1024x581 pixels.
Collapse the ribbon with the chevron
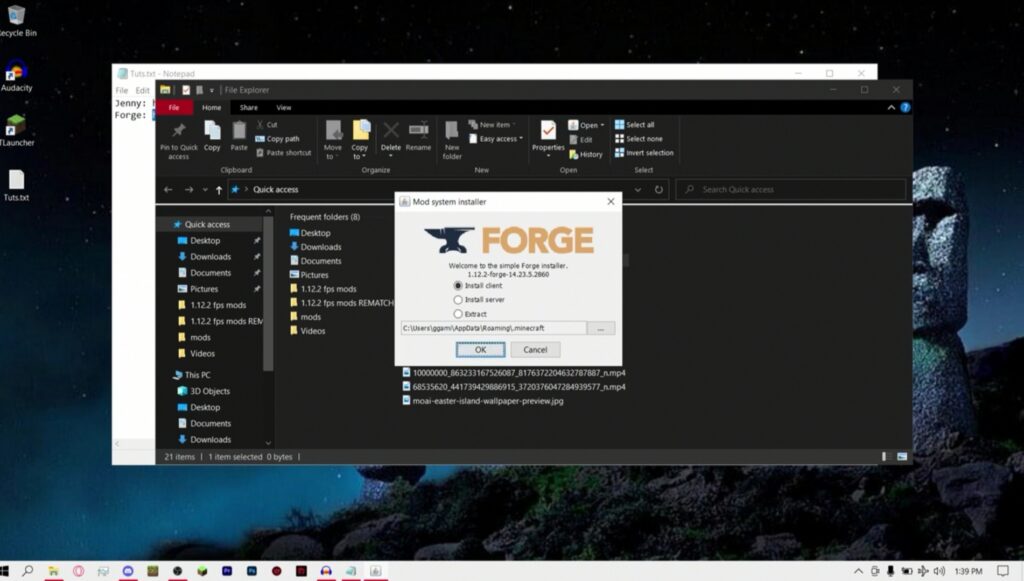click(891, 108)
